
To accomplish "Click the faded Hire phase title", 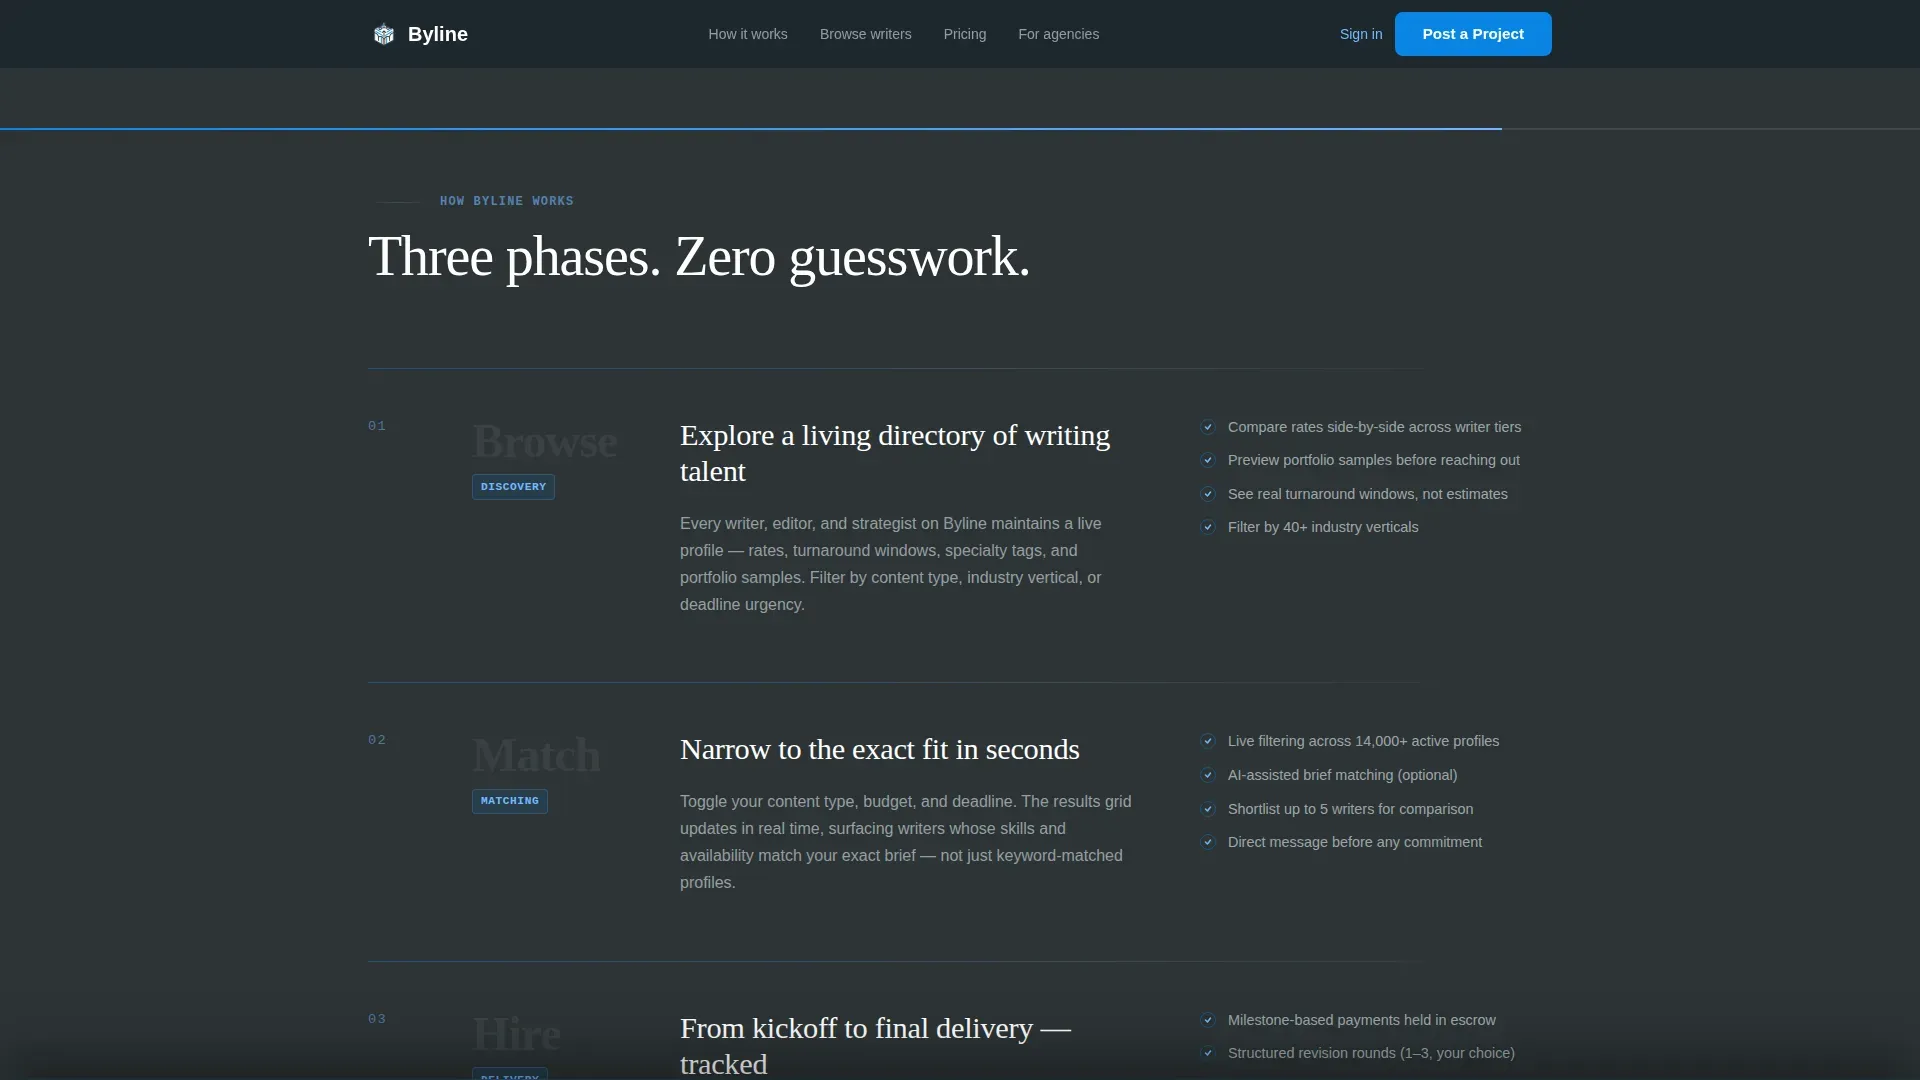I will [516, 1034].
